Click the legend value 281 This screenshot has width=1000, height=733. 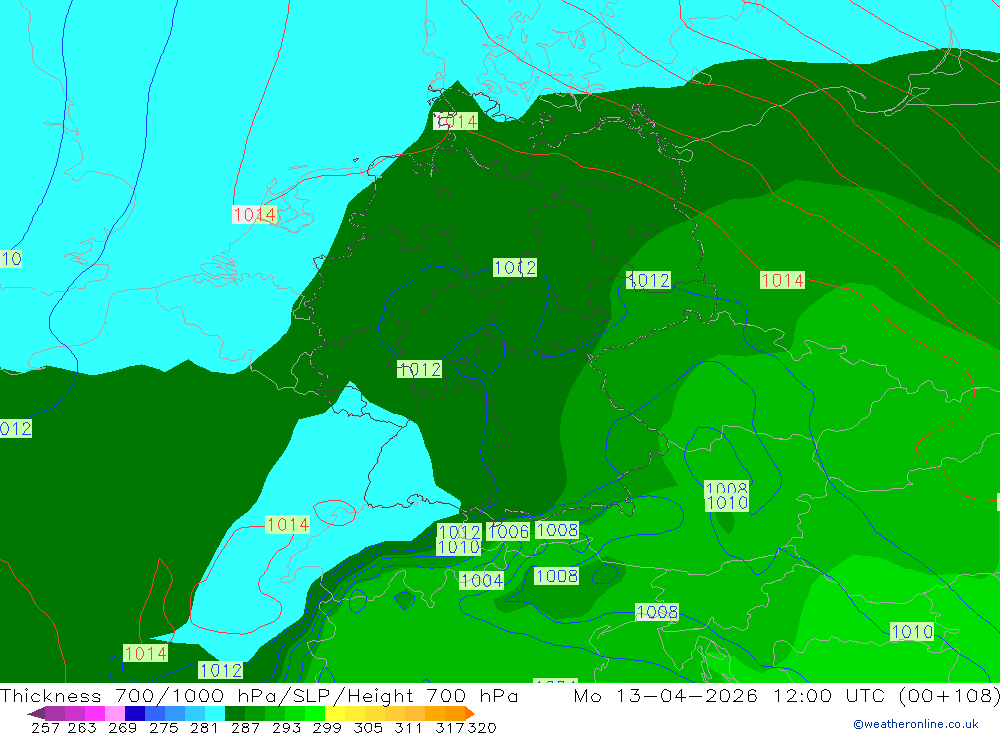[x=204, y=727]
